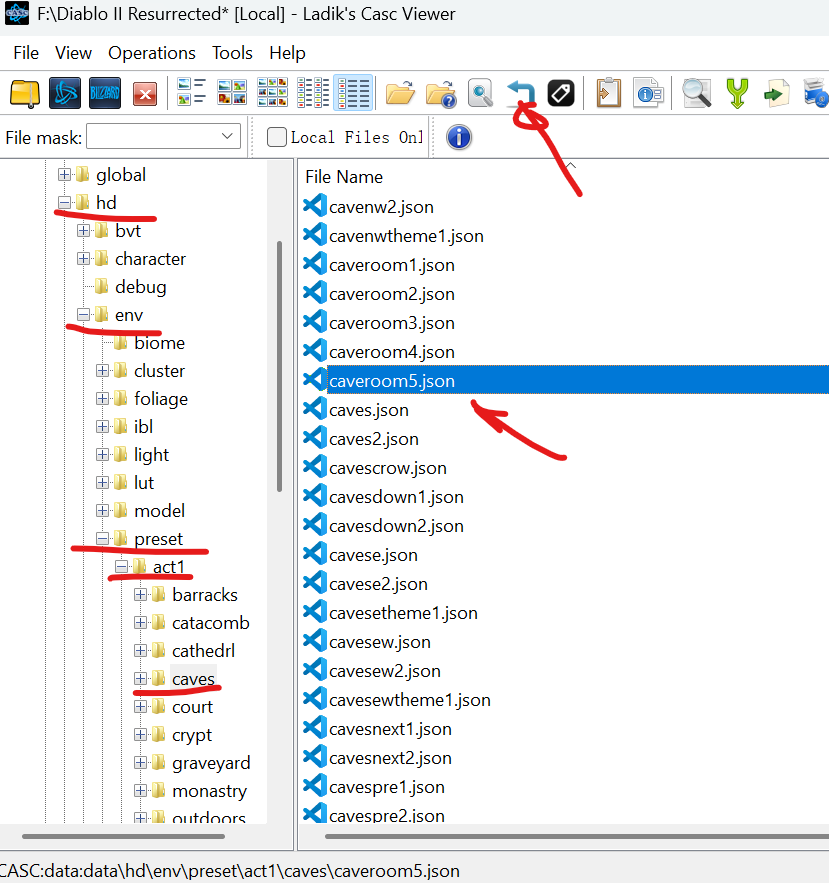Viewport: 829px width, 883px height.
Task: Click the black tag icon
Action: pyautogui.click(x=561, y=93)
